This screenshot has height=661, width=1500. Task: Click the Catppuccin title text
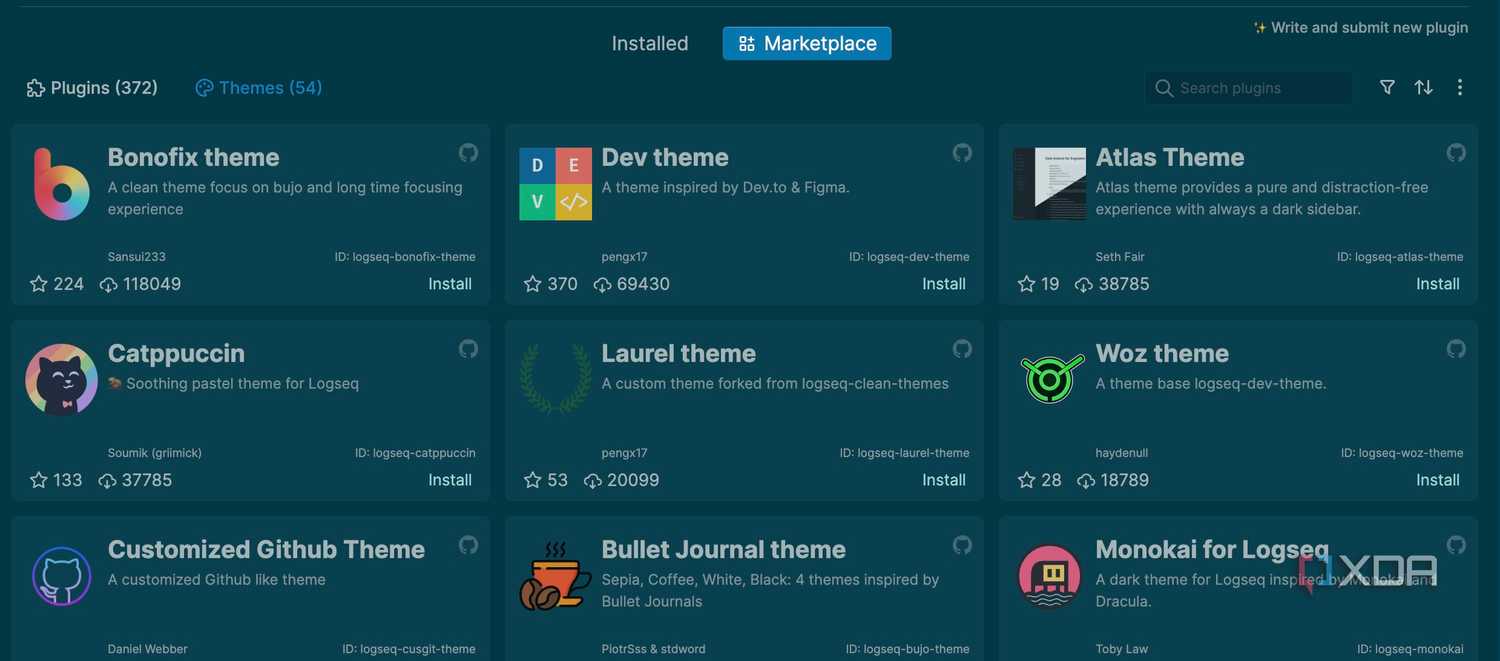pyautogui.click(x=176, y=353)
